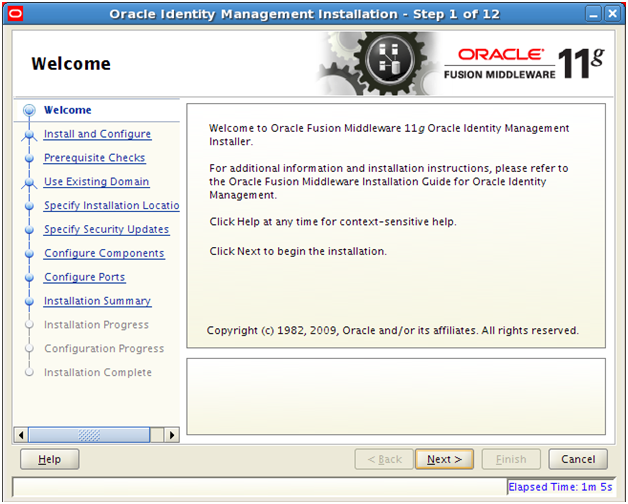
Task: Click the Configuration Progress empty bullet
Action: (29, 348)
